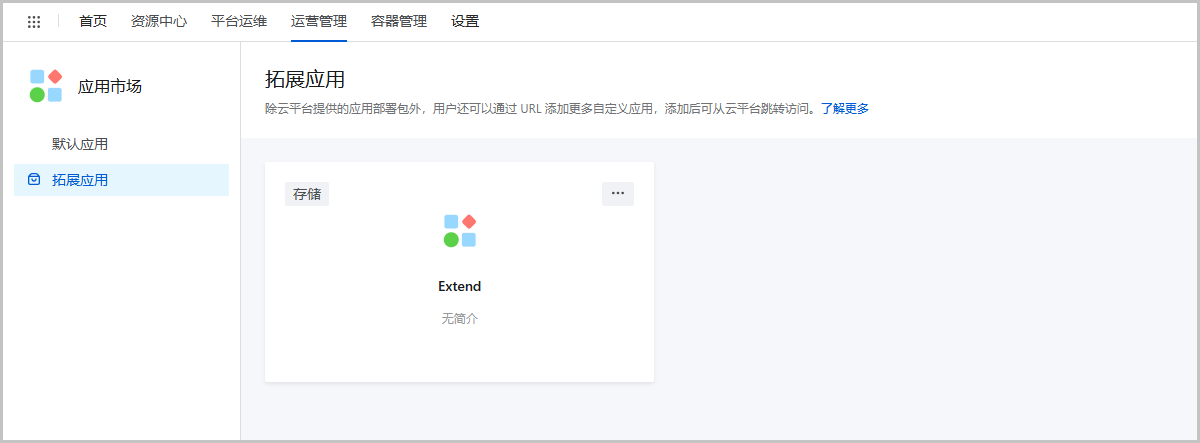Click the 存储 tag on the card
Screen dimensions: 1200x443
(x=307, y=194)
